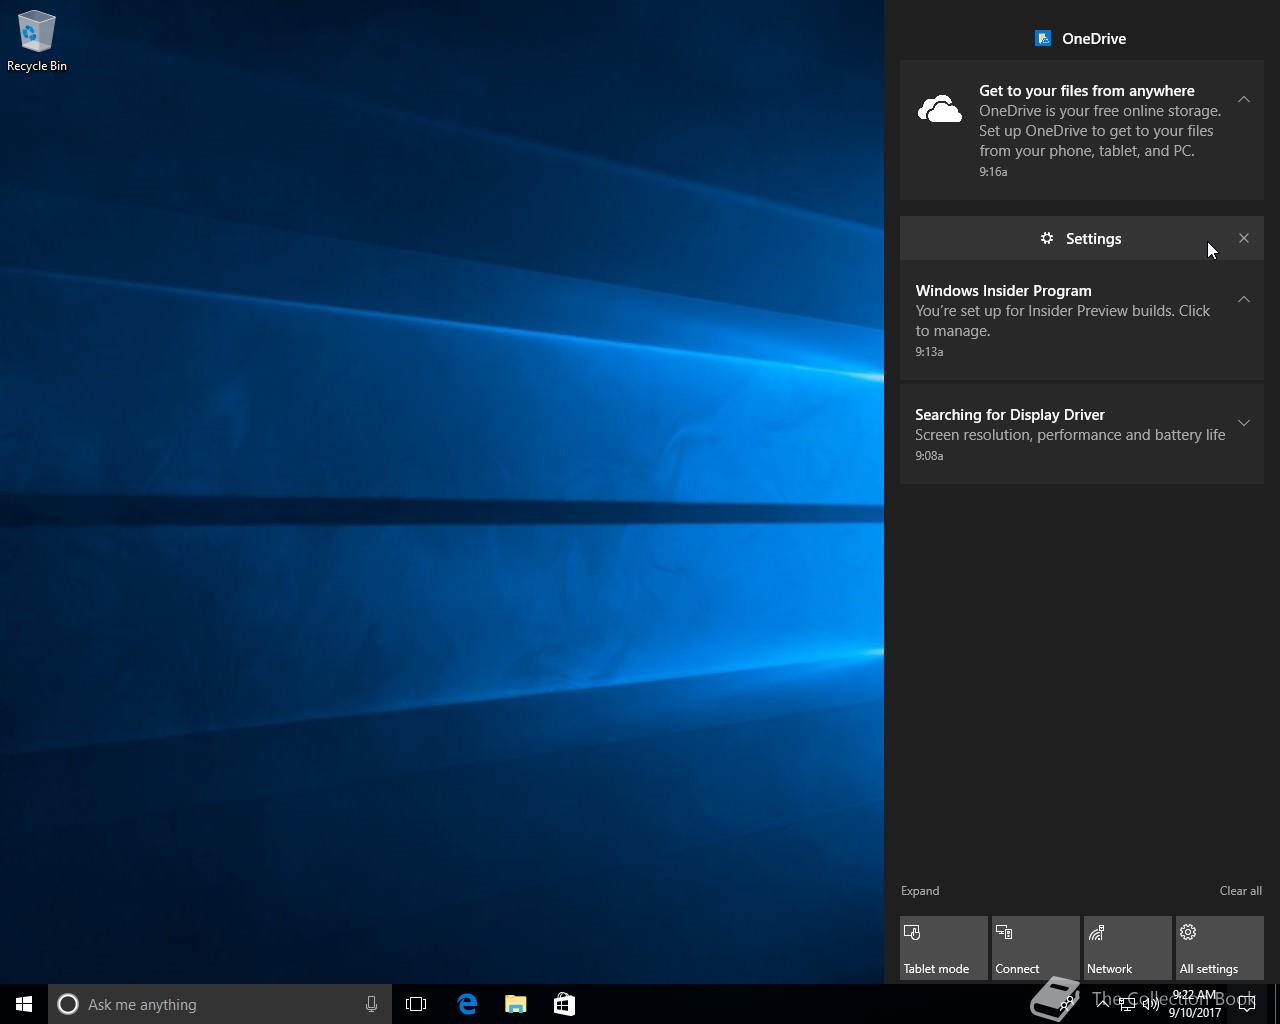Open Task View in the taskbar
1280x1024 pixels.
[x=416, y=1004]
